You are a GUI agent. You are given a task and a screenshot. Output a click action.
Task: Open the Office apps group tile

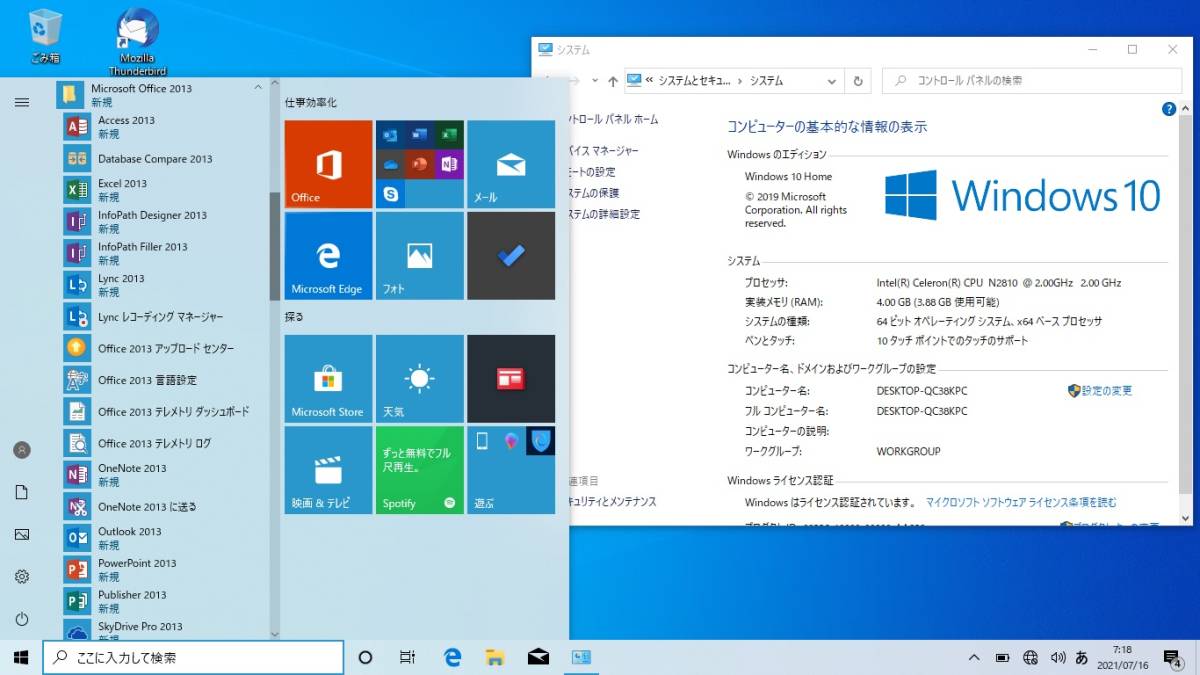point(420,164)
